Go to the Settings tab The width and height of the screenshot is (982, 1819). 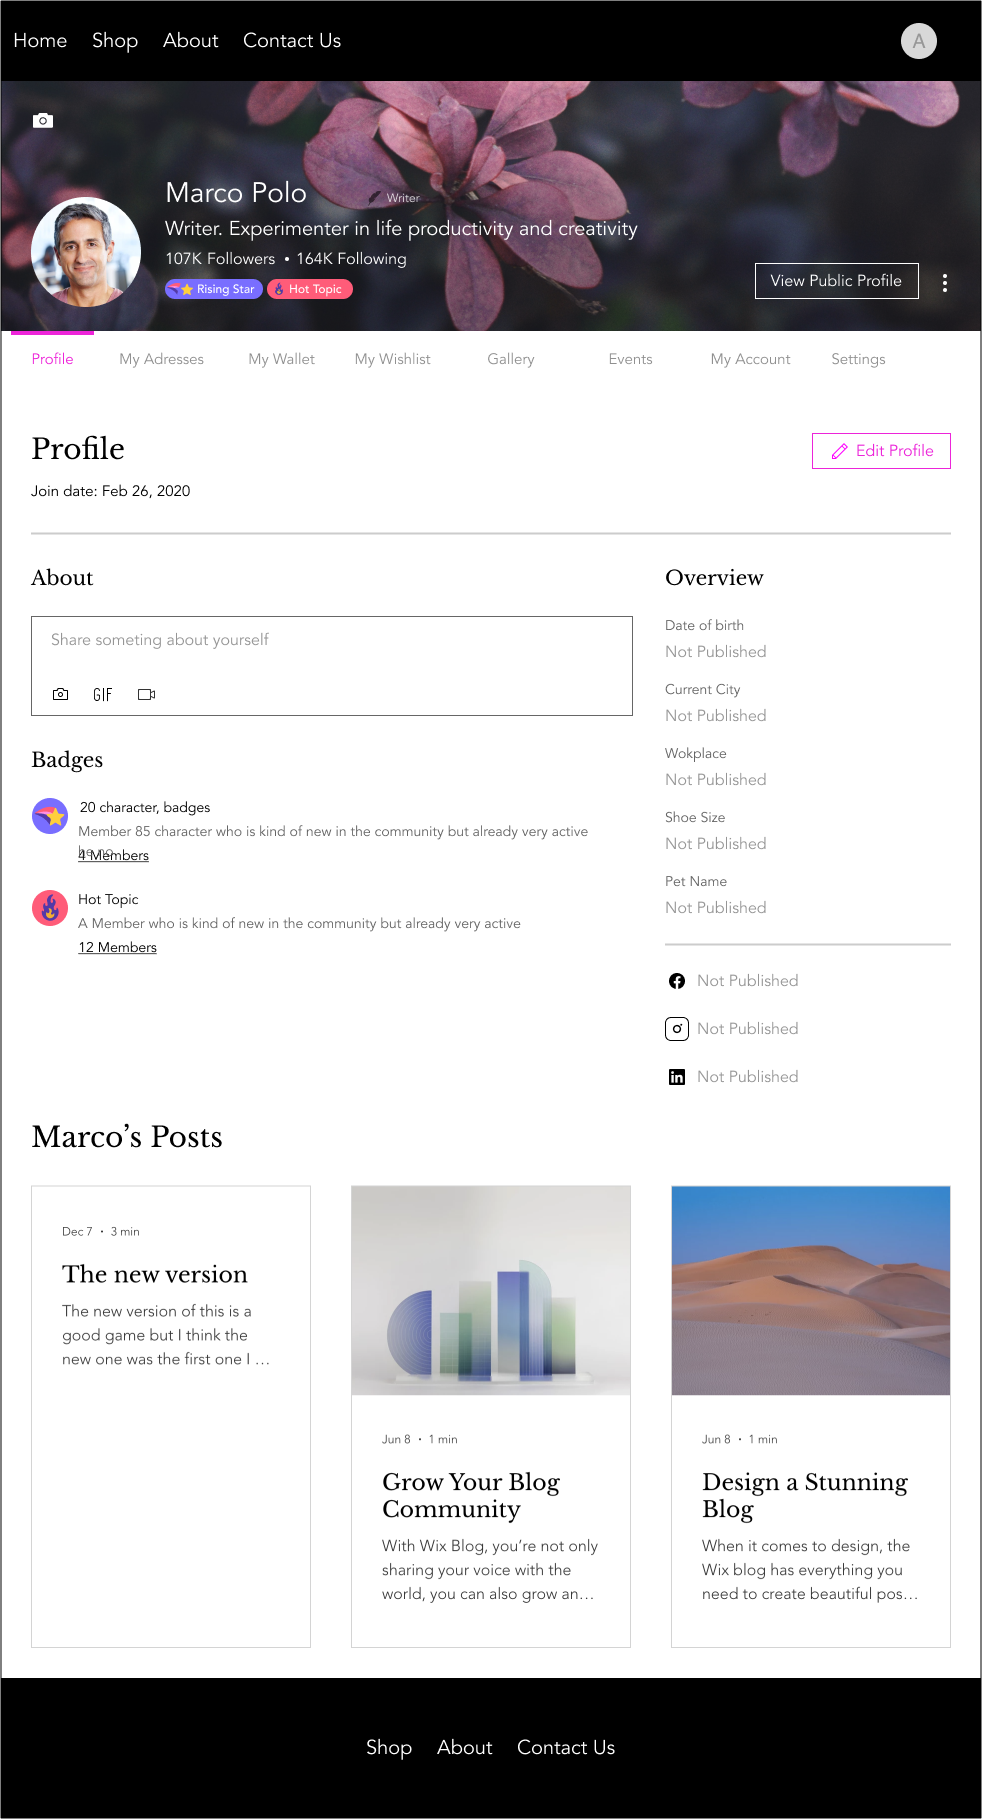[858, 359]
